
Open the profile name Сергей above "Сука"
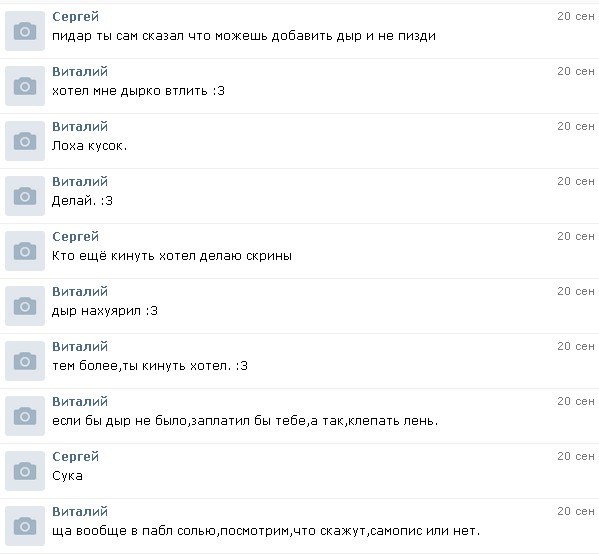click(x=76, y=457)
